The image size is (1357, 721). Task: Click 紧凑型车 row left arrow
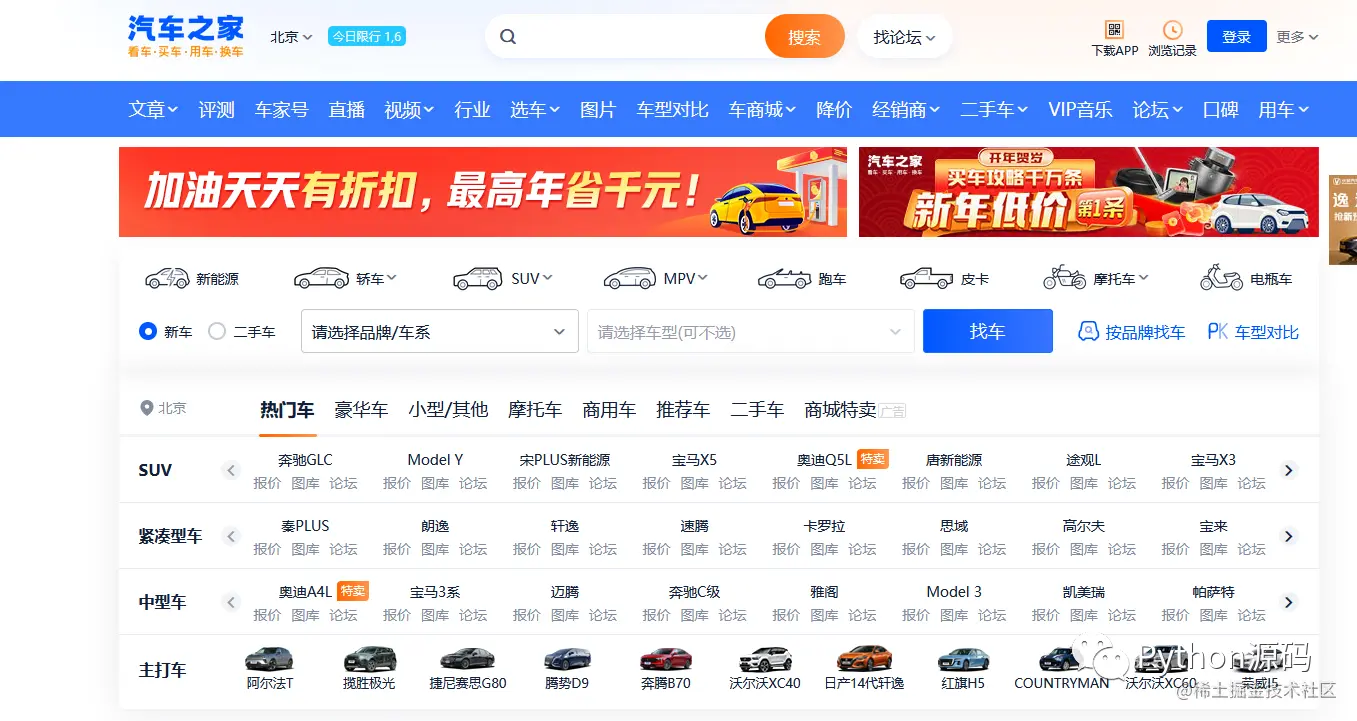coord(231,536)
